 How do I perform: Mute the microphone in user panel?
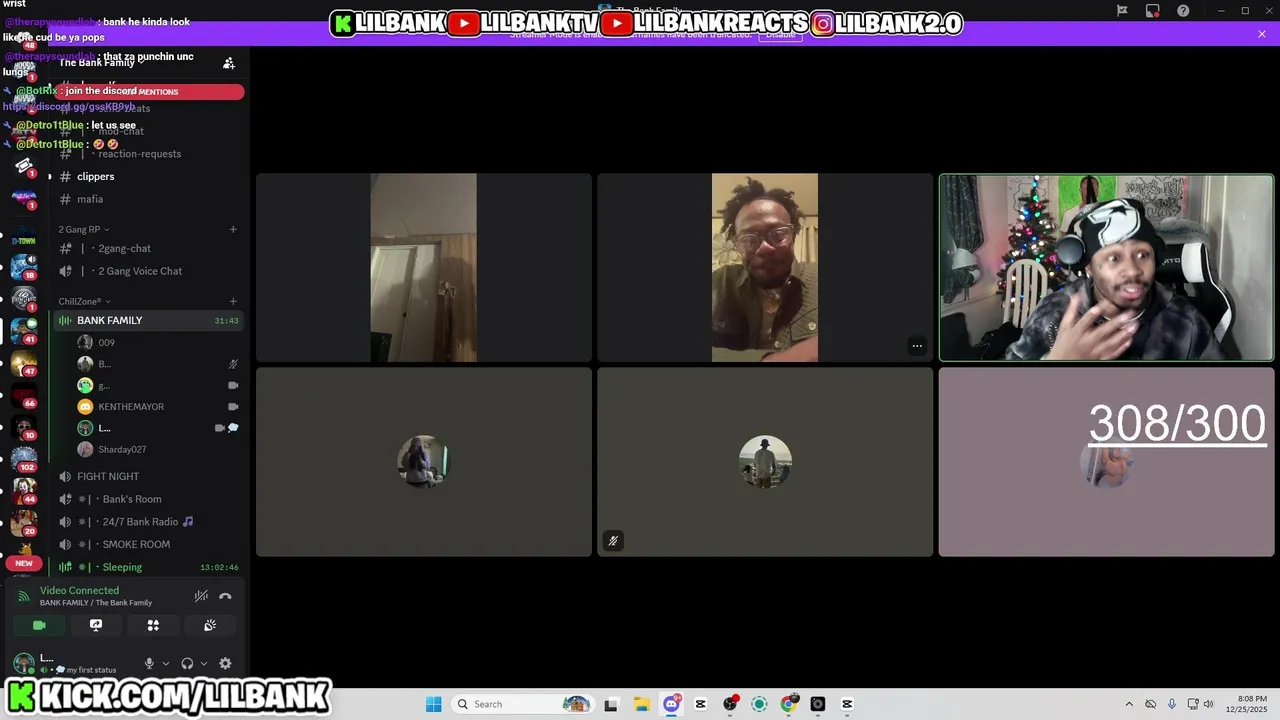tap(149, 663)
